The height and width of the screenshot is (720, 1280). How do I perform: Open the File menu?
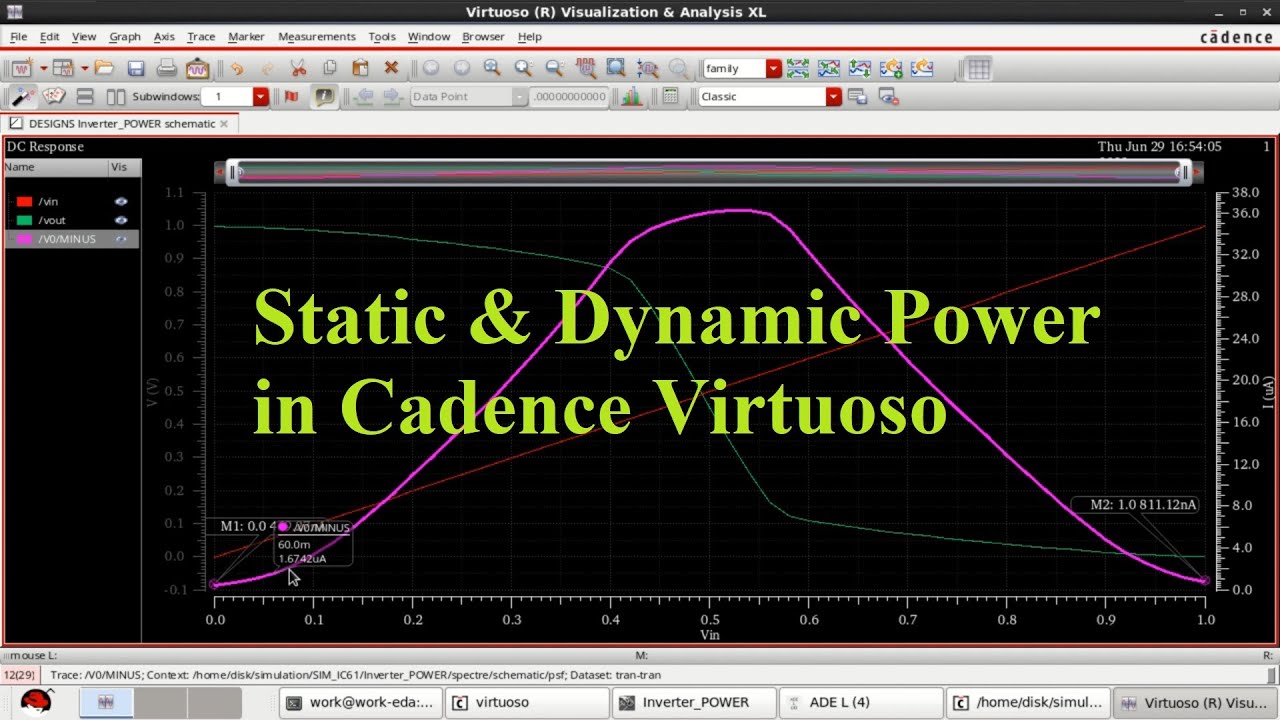pos(18,36)
